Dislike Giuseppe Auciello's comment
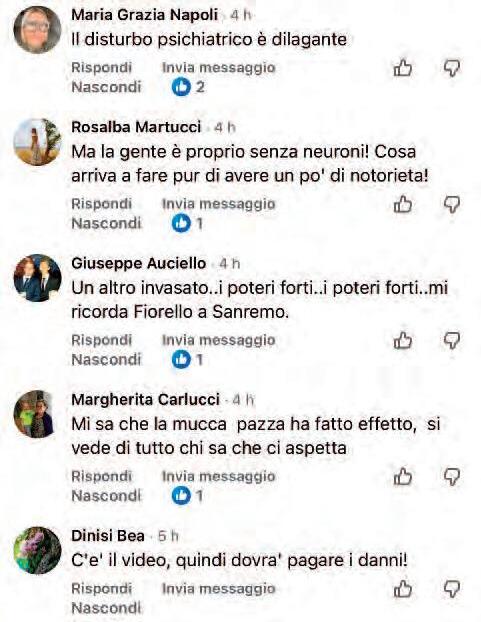Viewport: 481px width, 622px height. point(451,341)
